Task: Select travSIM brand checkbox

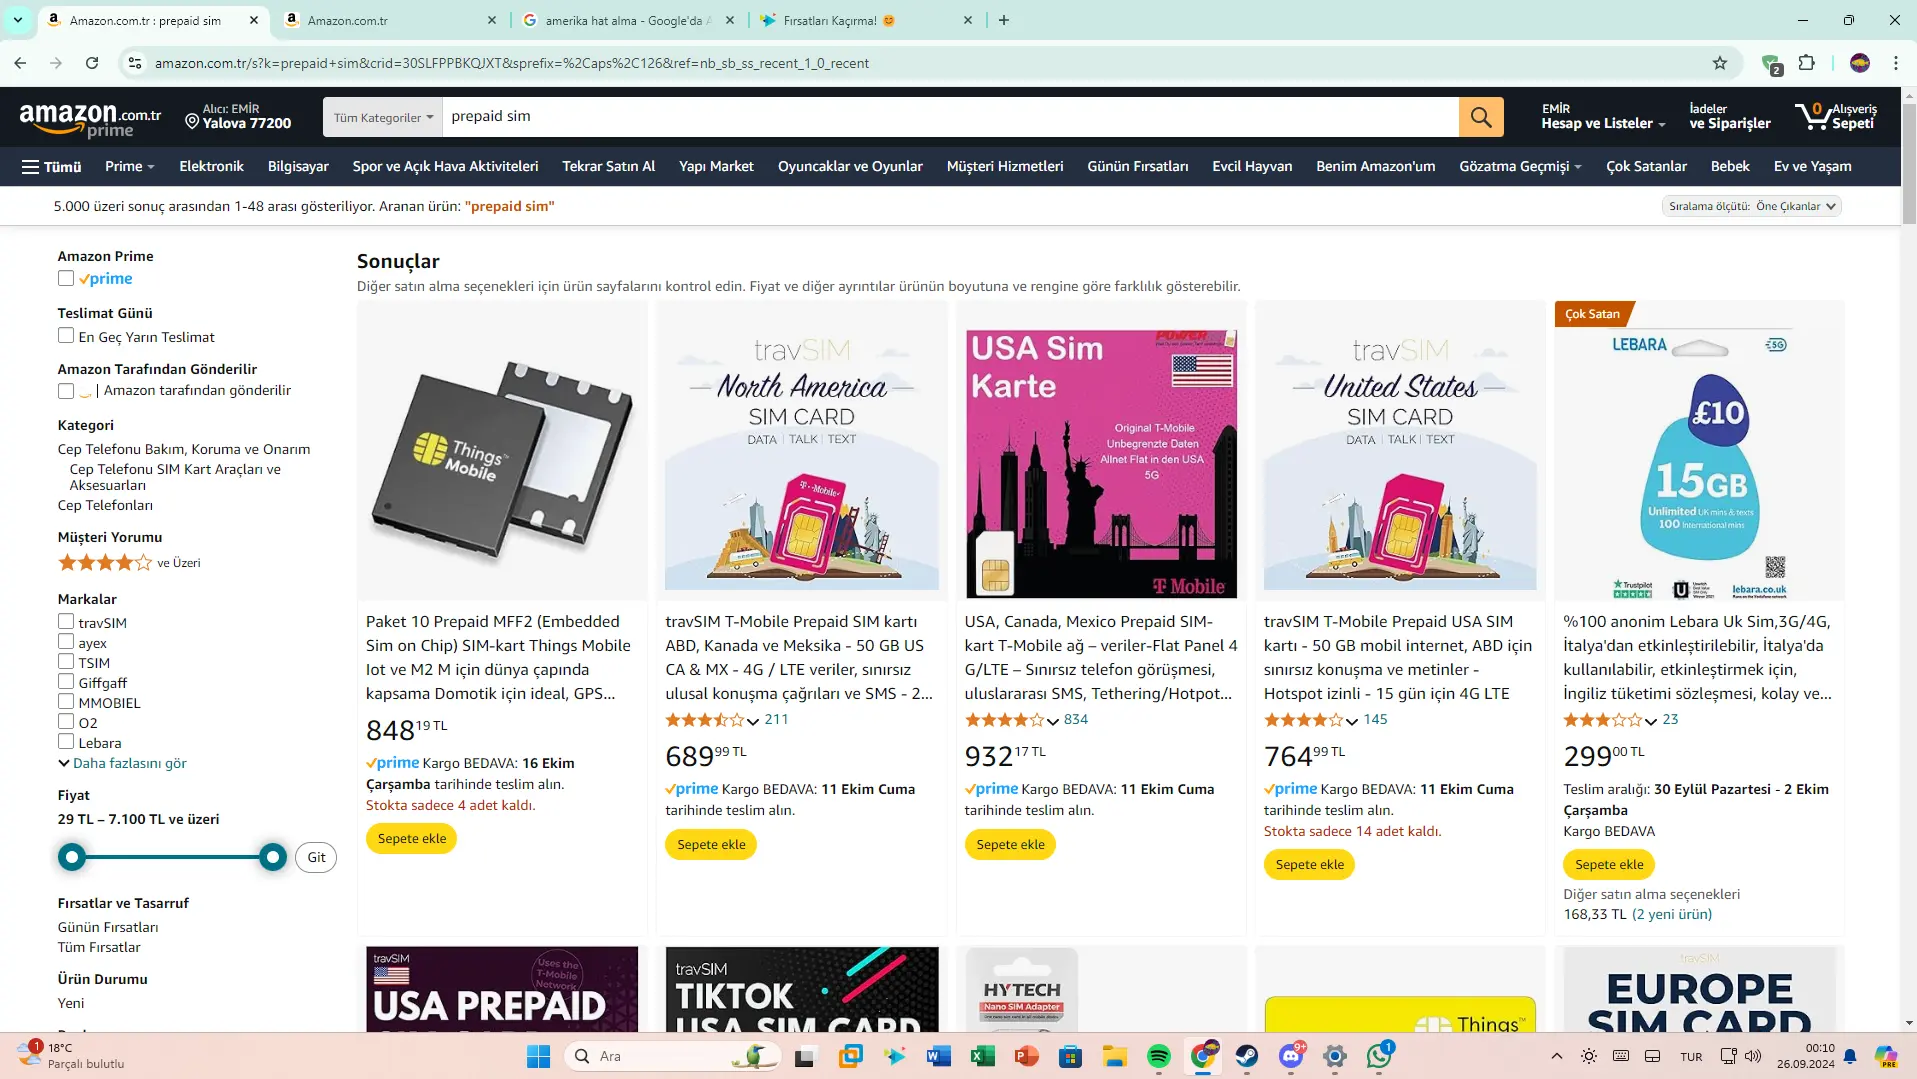Action: [66, 622]
